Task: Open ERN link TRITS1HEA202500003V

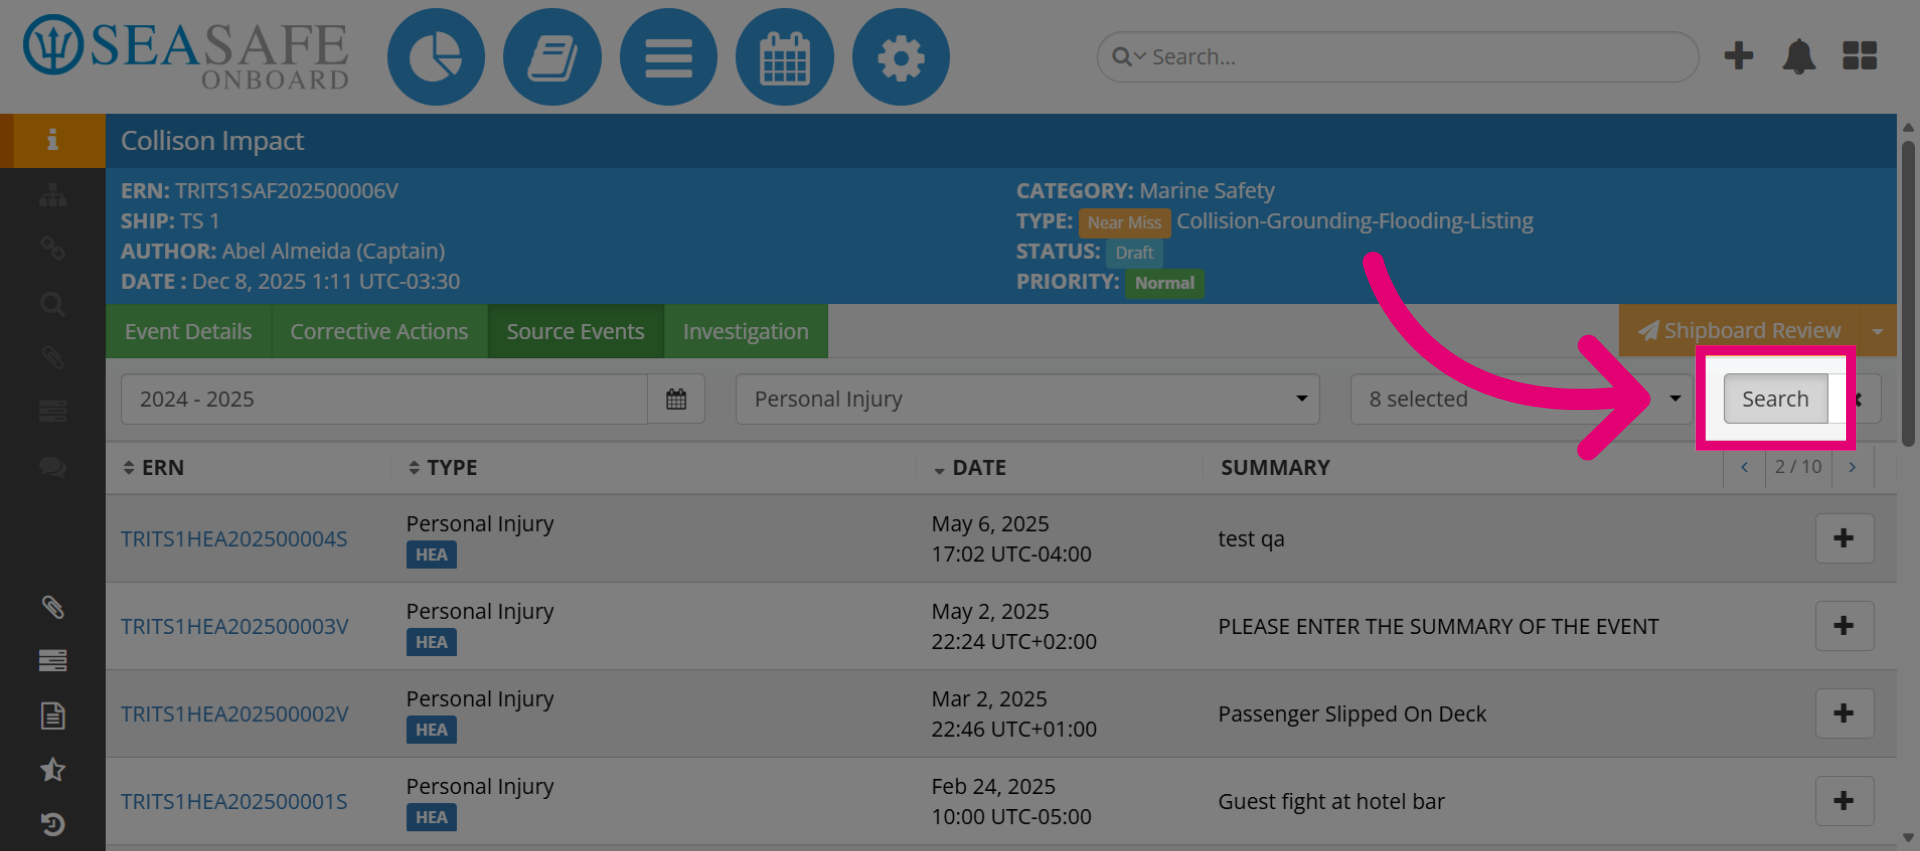Action: 235,626
